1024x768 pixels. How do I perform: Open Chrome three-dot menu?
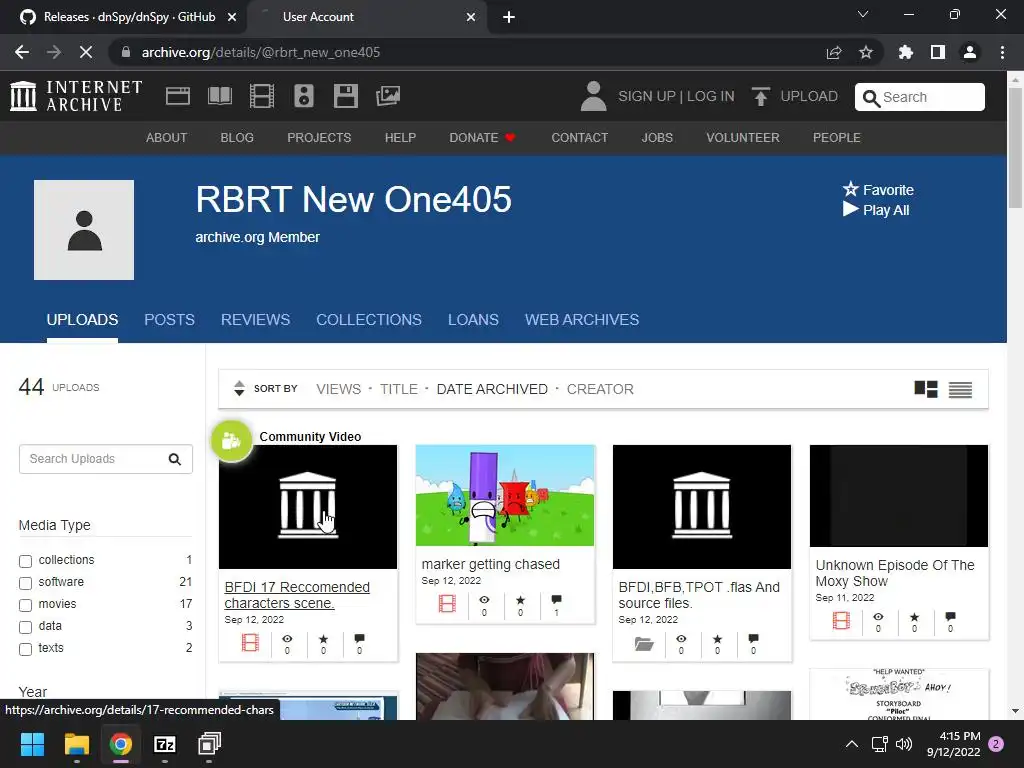point(1002,52)
